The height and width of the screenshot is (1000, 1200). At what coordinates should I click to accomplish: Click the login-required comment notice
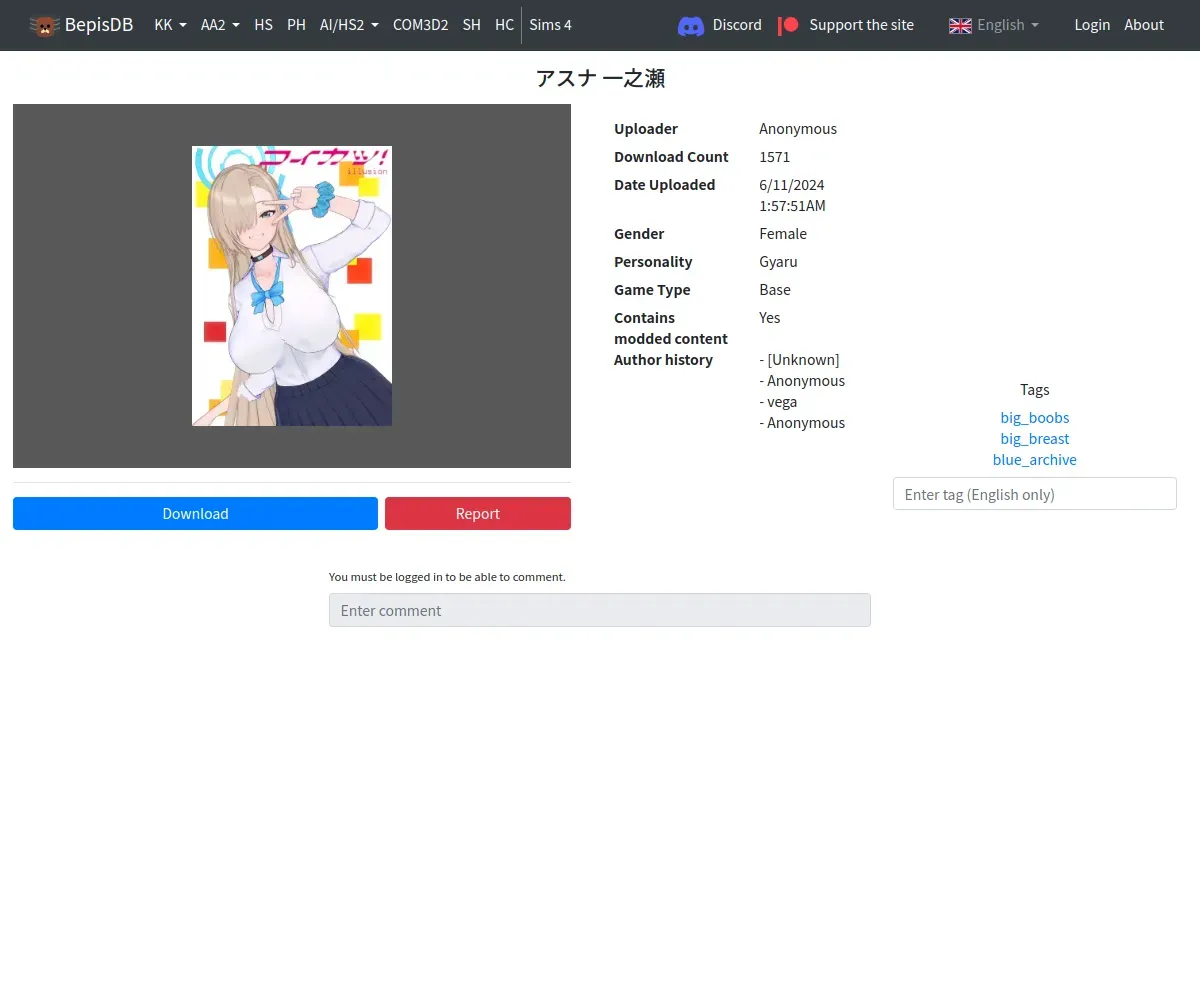coord(447,577)
